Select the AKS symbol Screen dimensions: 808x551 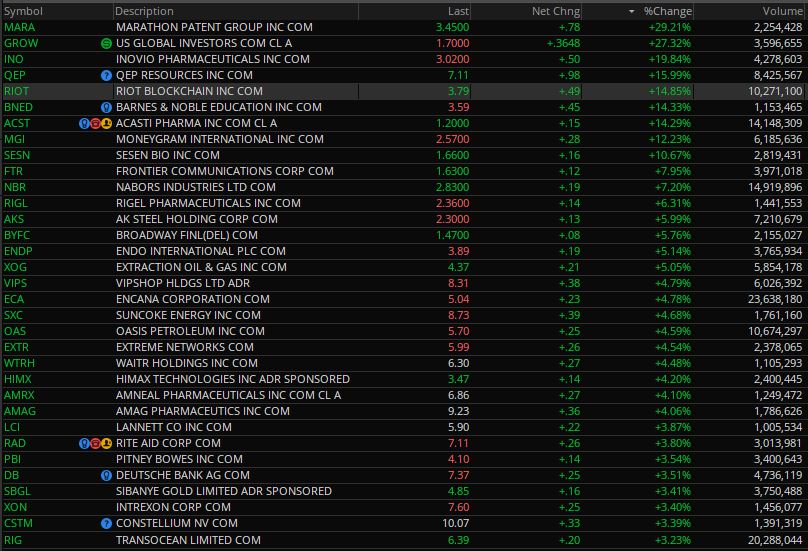[14, 219]
